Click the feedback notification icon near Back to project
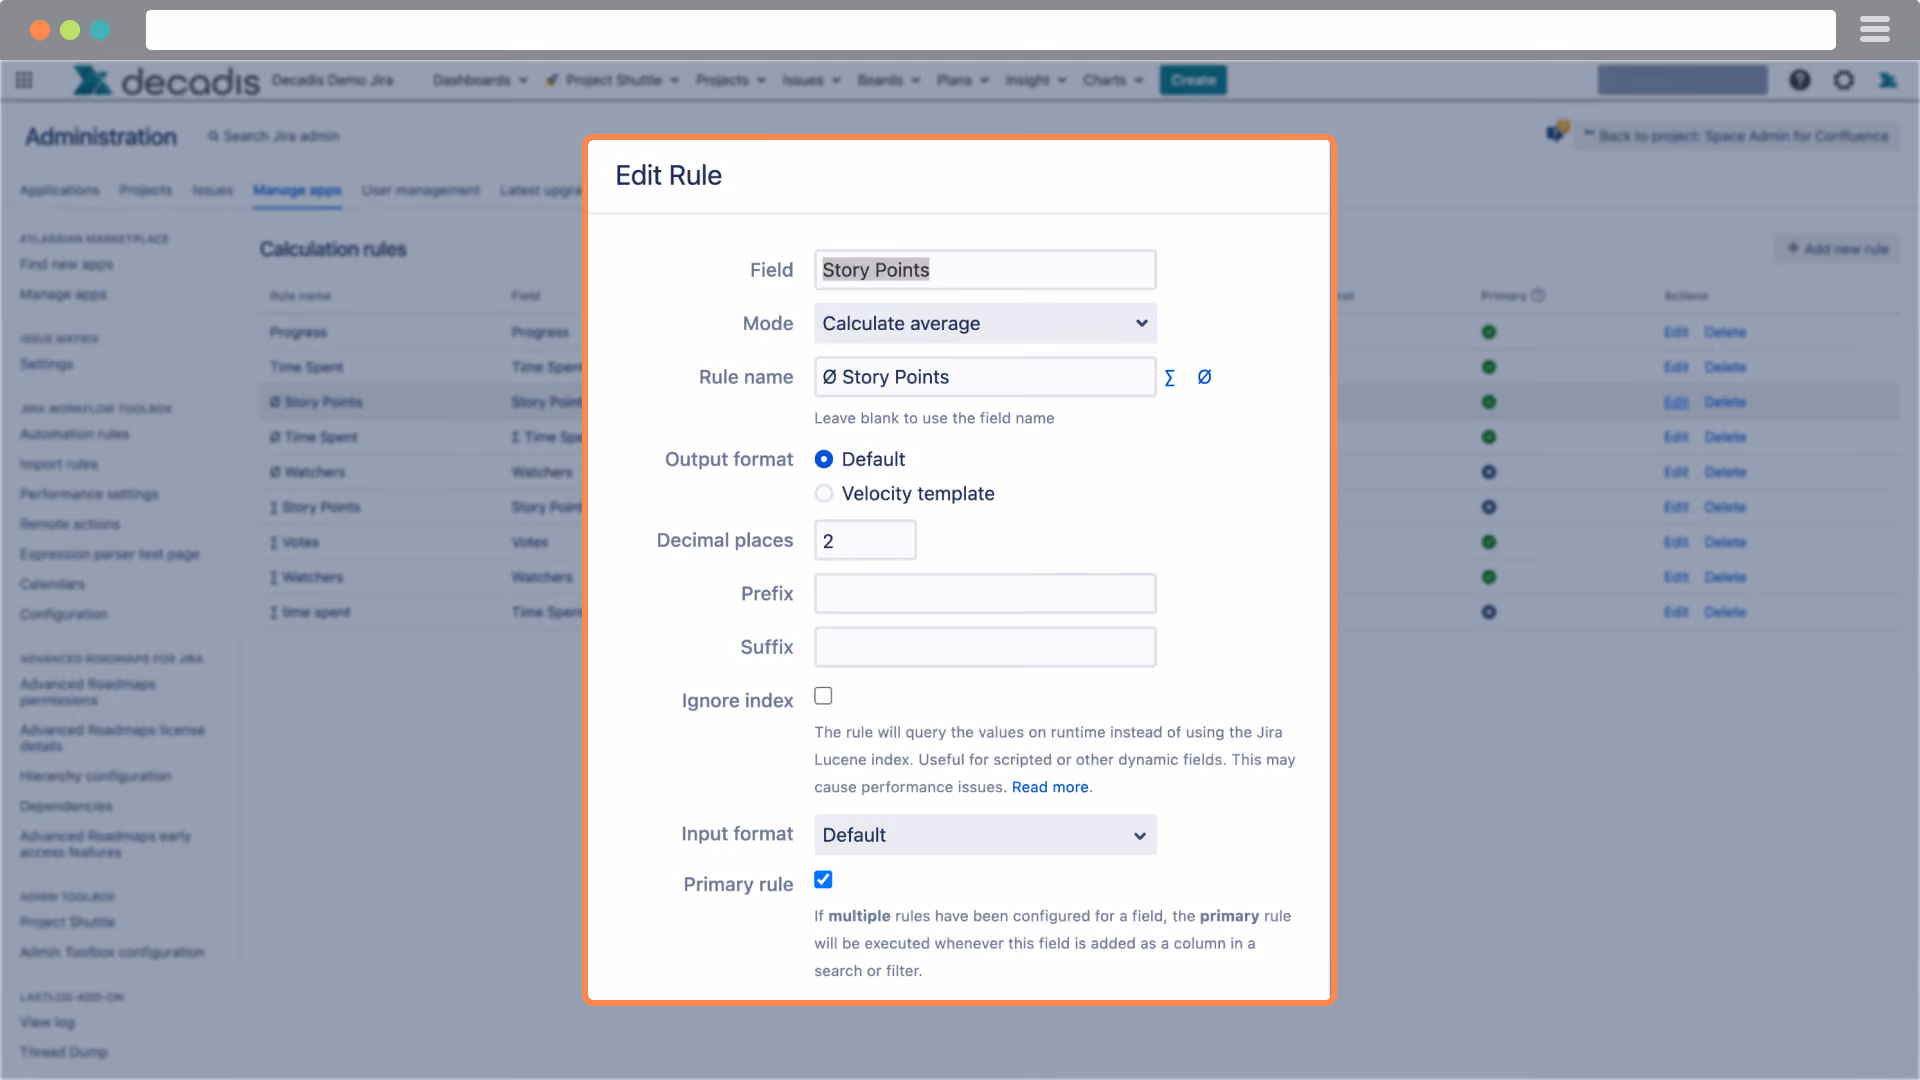The height and width of the screenshot is (1080, 1920). click(1557, 132)
